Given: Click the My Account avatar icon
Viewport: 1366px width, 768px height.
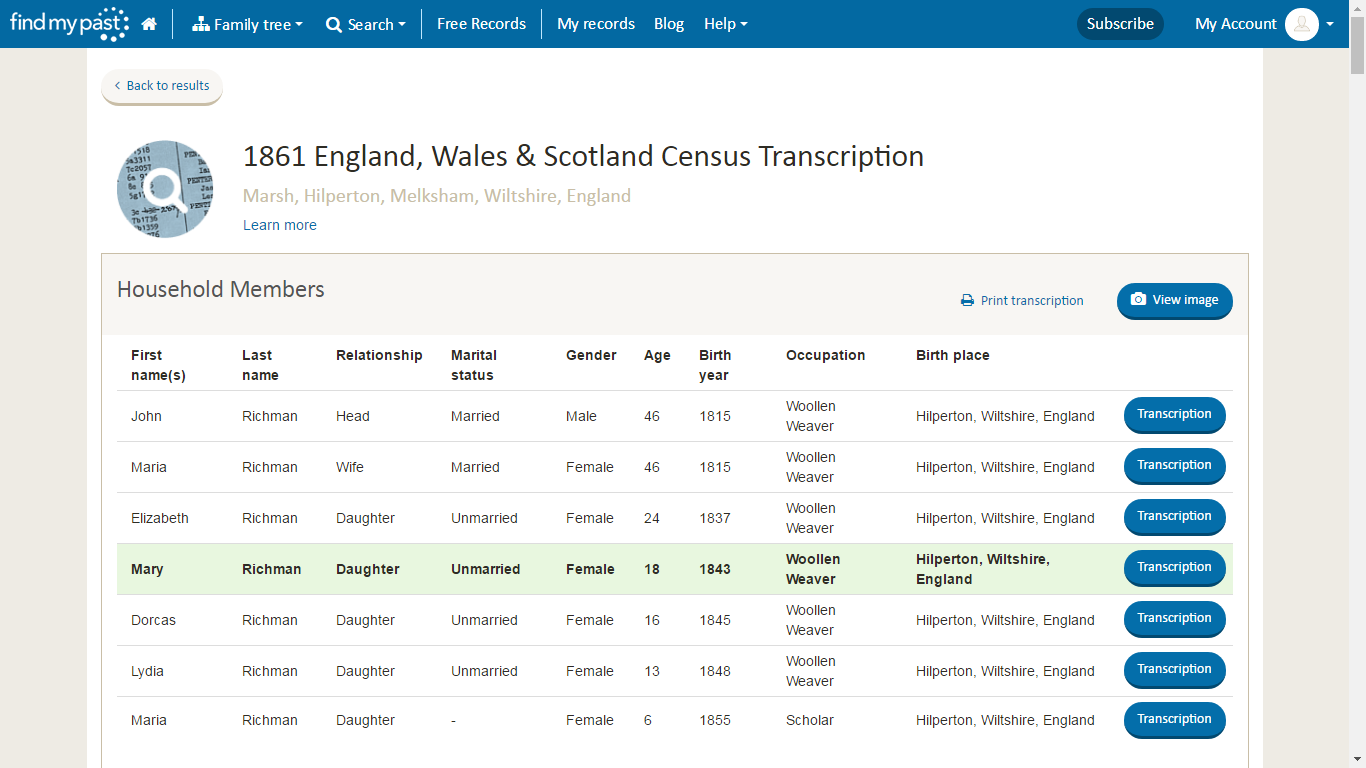Looking at the screenshot, I should click(x=1301, y=24).
